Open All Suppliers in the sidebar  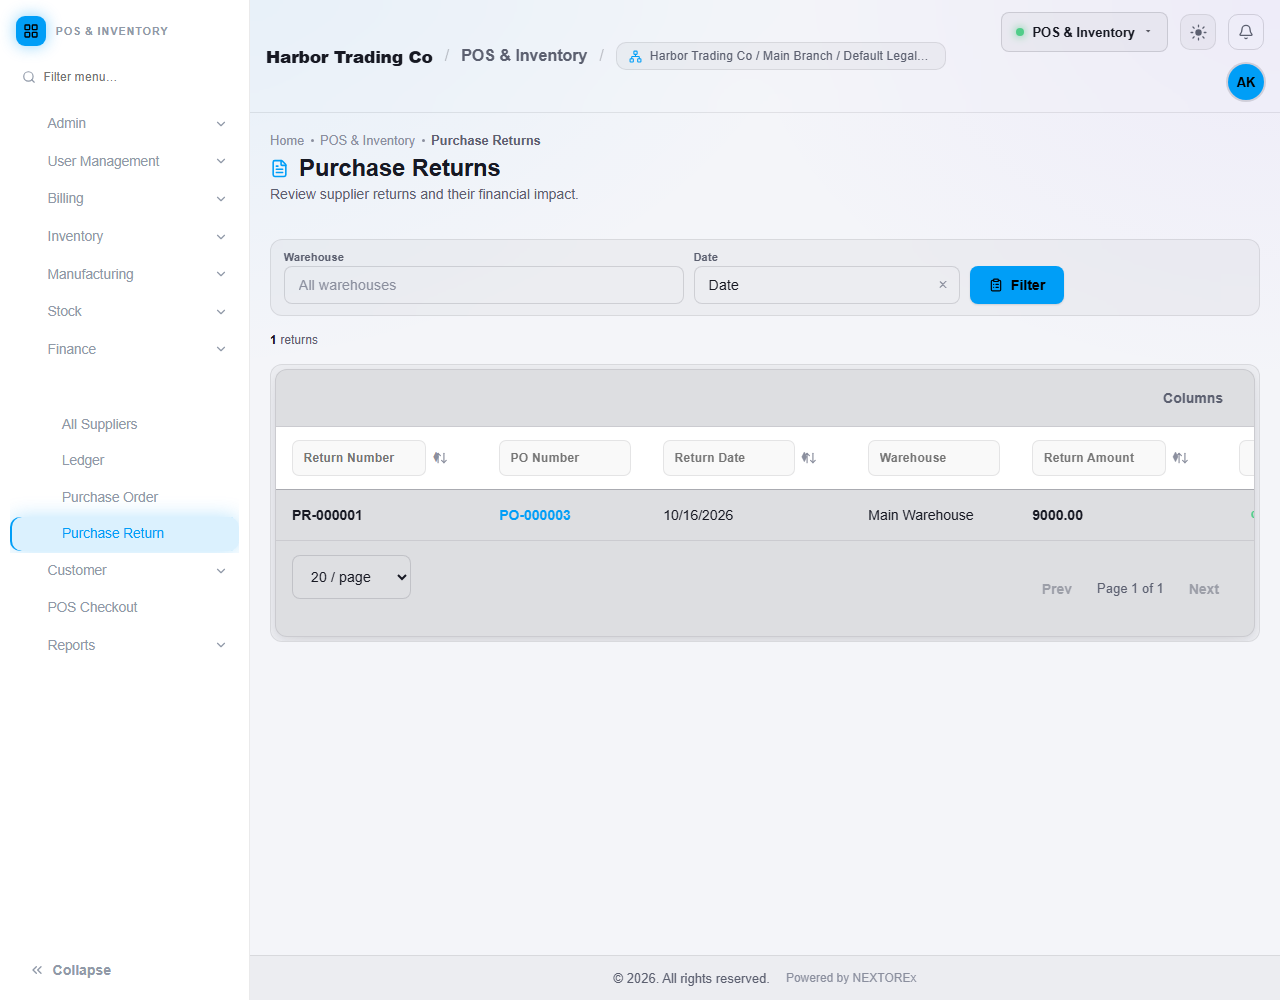pos(99,424)
